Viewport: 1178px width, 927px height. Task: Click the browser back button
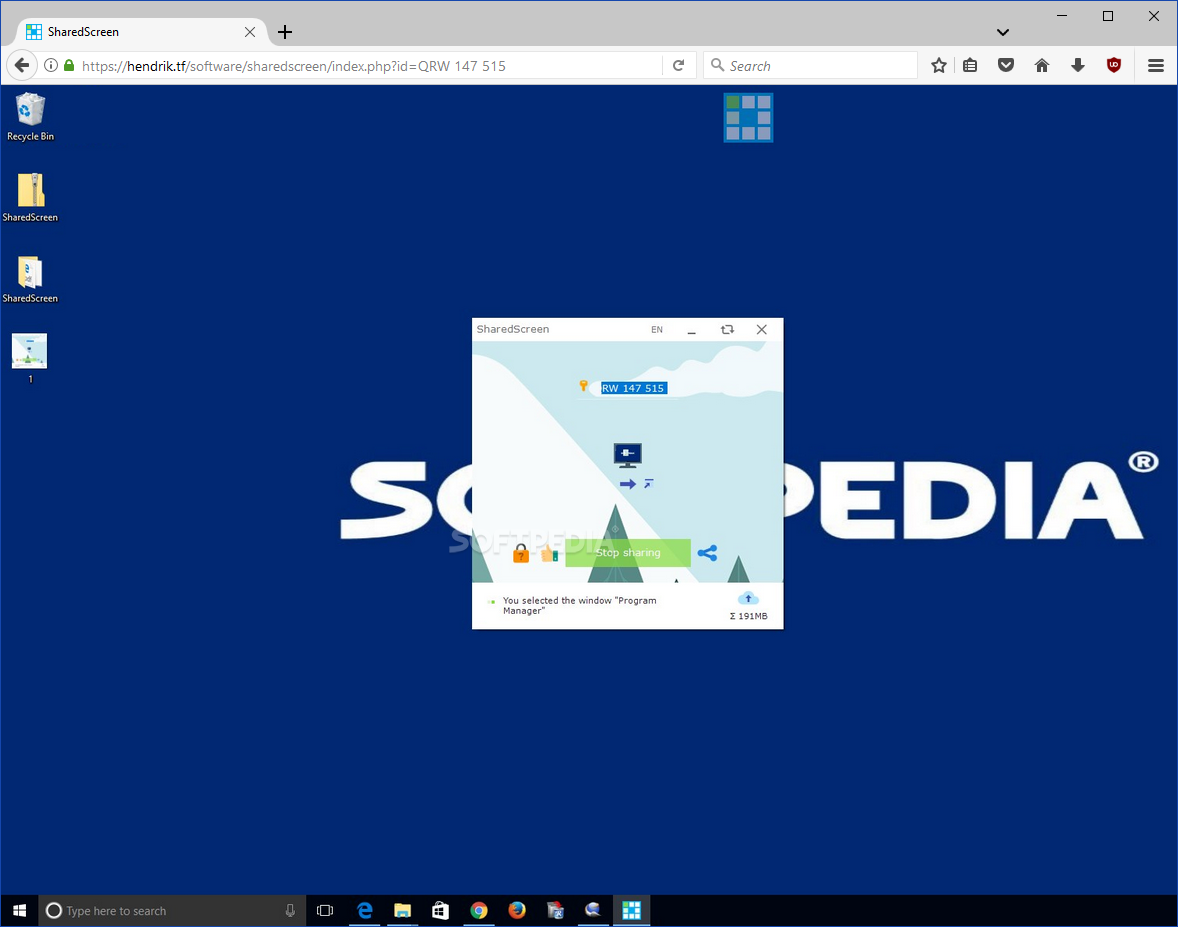22,65
